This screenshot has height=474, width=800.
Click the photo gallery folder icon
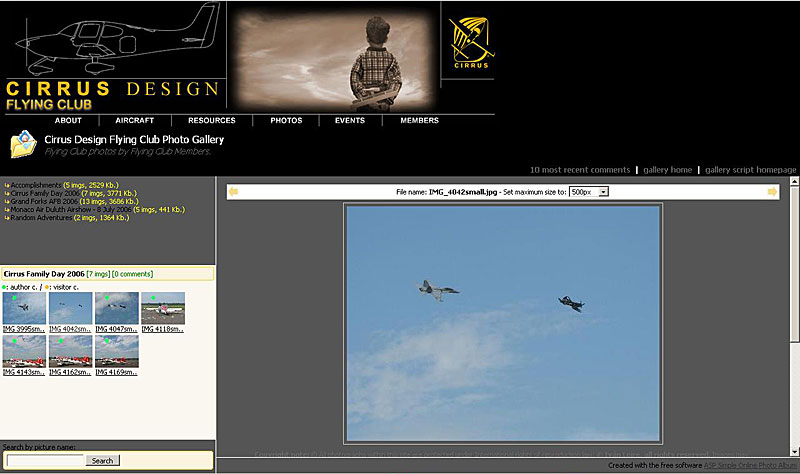[x=23, y=144]
